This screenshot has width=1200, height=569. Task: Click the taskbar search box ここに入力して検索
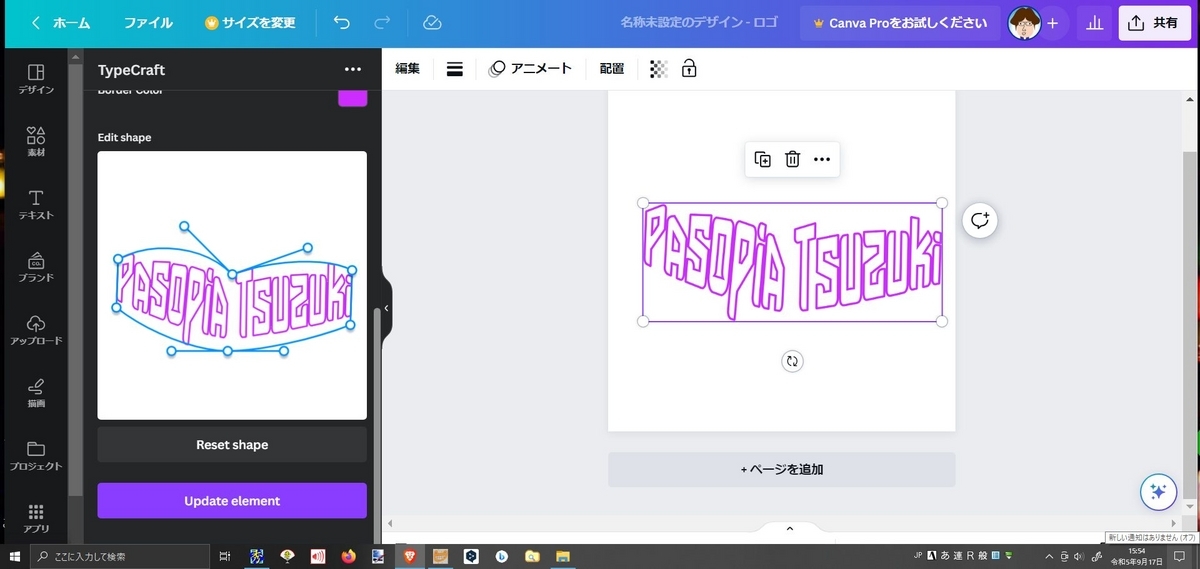pyautogui.click(x=120, y=556)
